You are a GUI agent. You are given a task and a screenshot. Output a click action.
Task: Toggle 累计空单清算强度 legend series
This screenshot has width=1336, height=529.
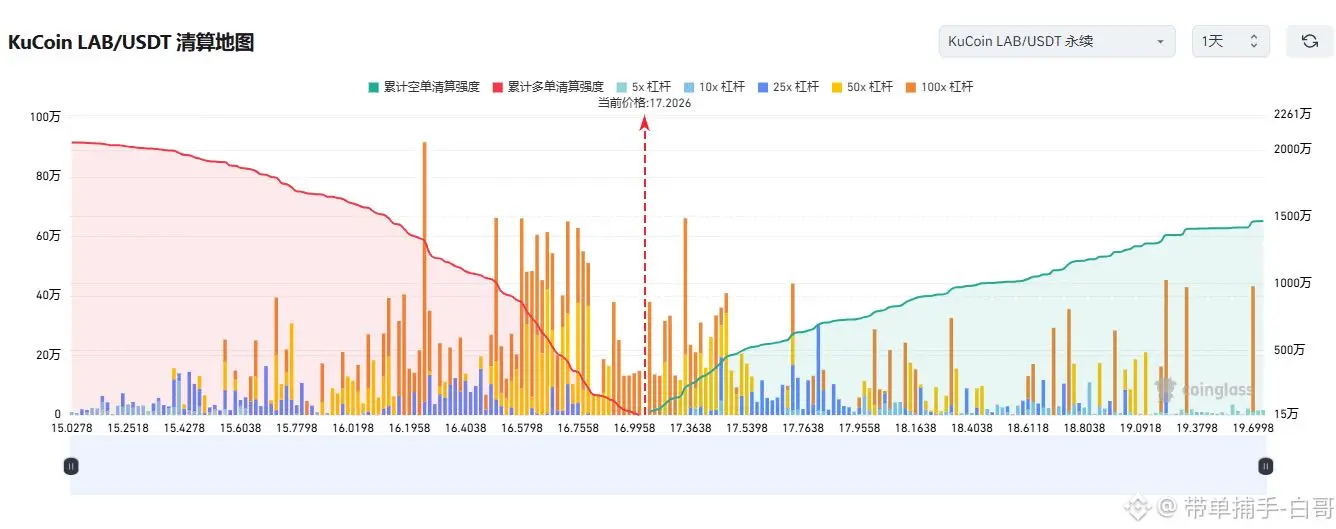pos(426,87)
